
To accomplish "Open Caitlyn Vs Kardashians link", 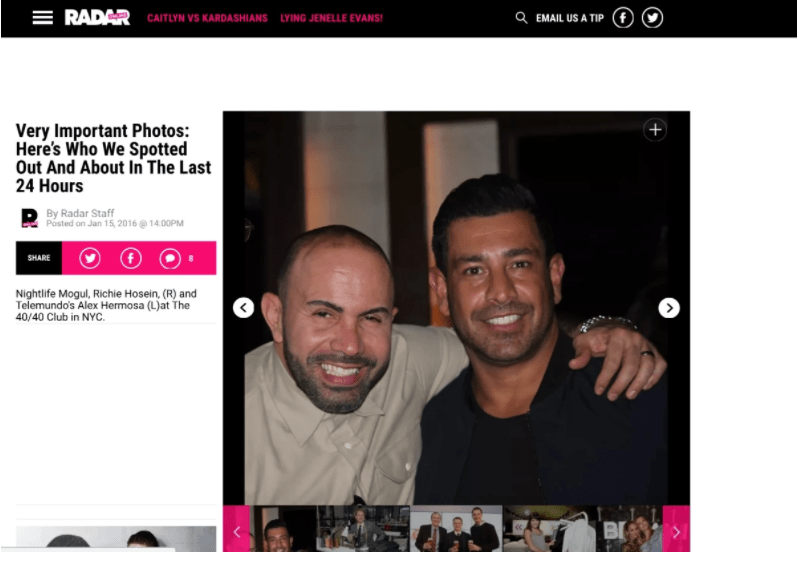I will pyautogui.click(x=207, y=18).
